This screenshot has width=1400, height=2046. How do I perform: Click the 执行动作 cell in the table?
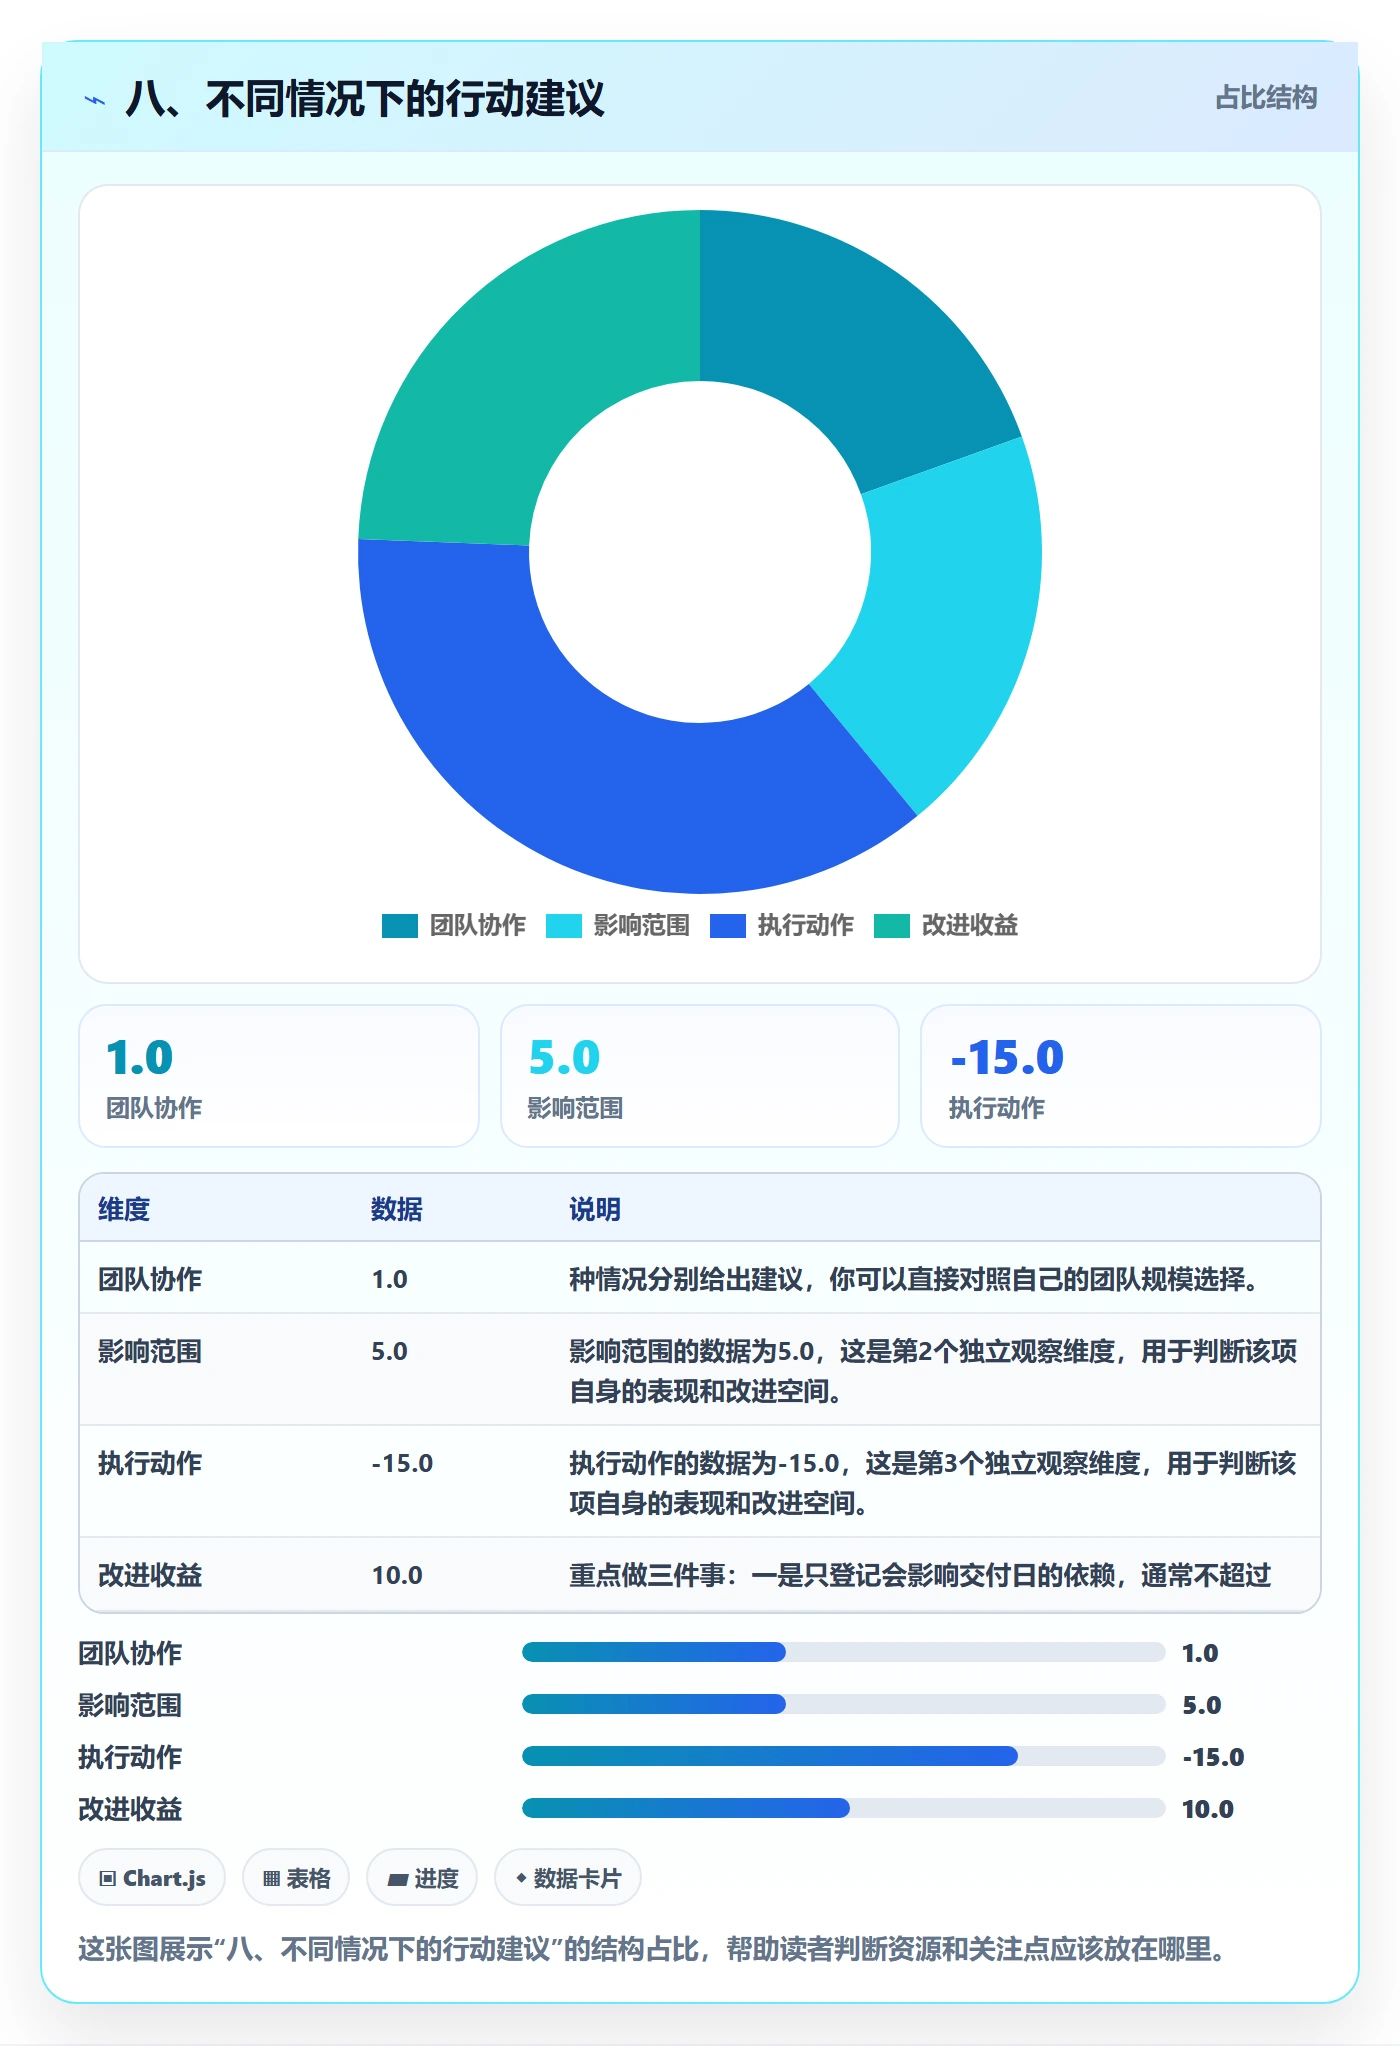(150, 1463)
